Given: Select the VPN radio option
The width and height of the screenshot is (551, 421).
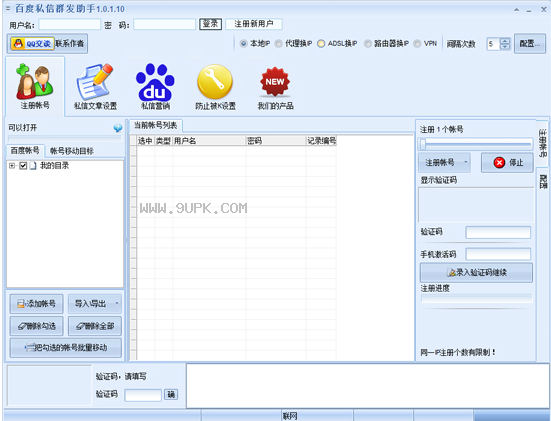Looking at the screenshot, I should pos(417,44).
